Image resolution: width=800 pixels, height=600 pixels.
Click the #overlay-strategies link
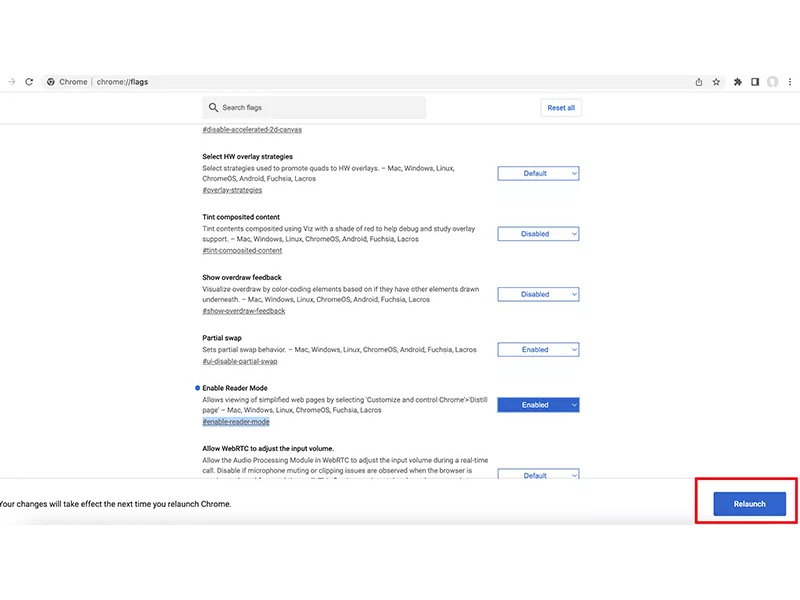(232, 190)
